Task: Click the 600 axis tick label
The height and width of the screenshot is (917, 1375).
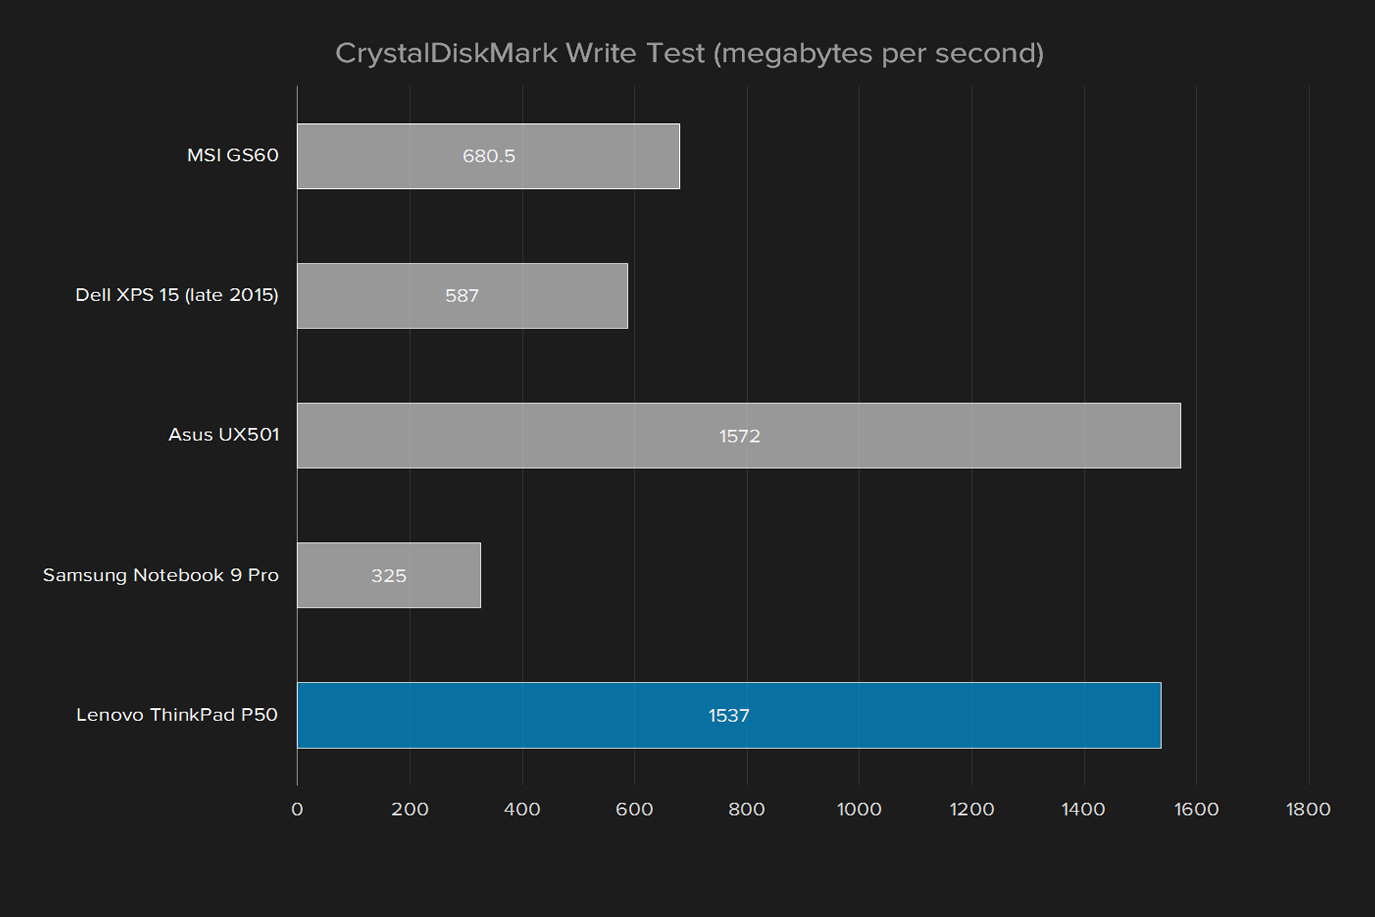Action: pos(634,810)
